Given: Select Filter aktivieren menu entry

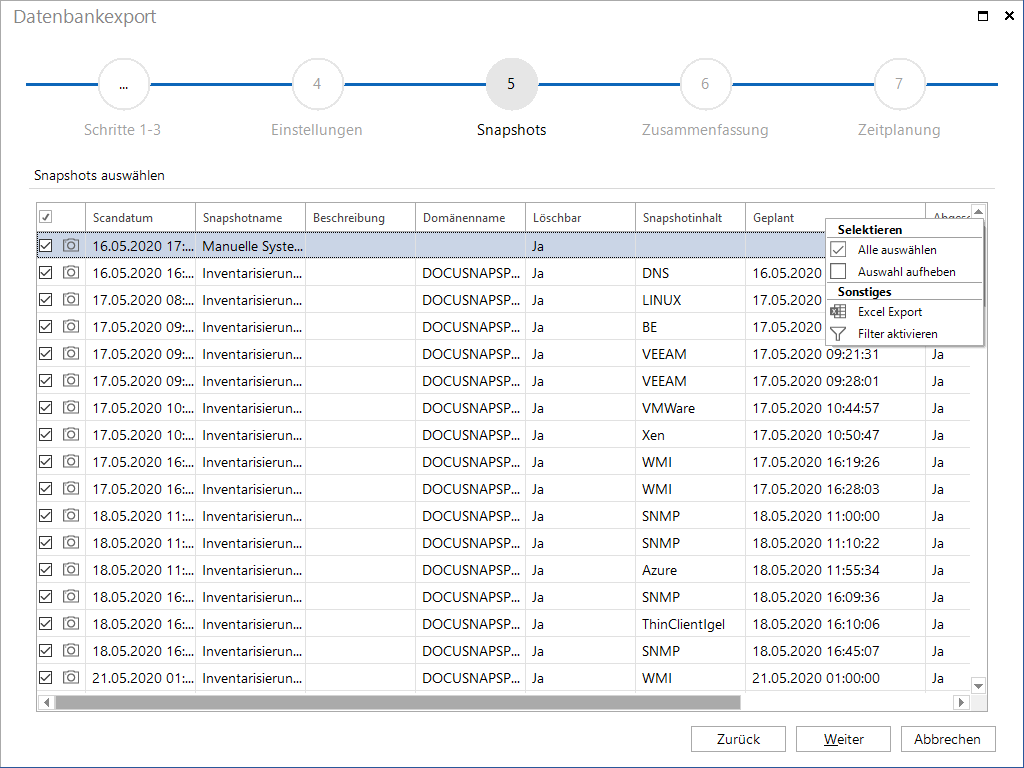Looking at the screenshot, I should pos(904,334).
